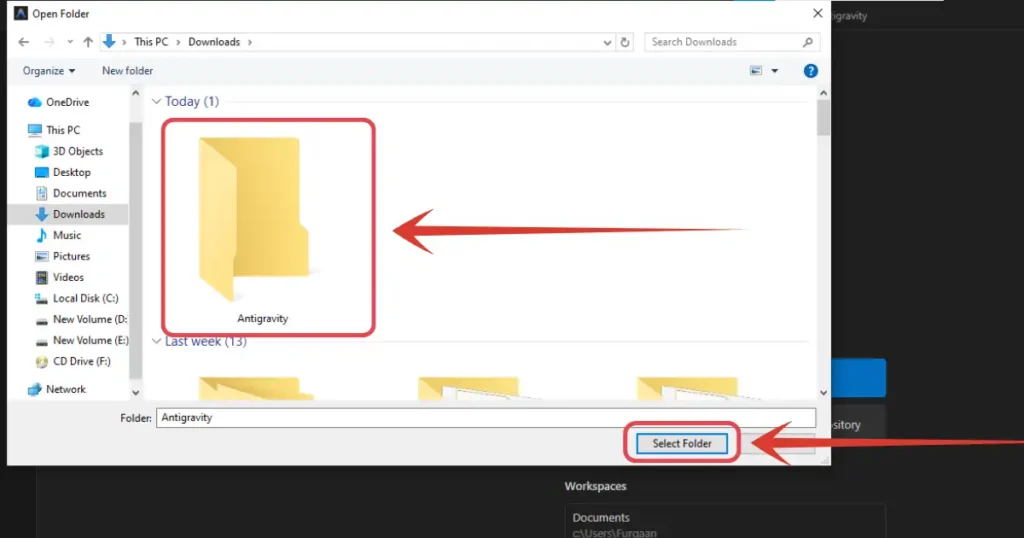Open the view options dropdown arrow

tap(774, 71)
